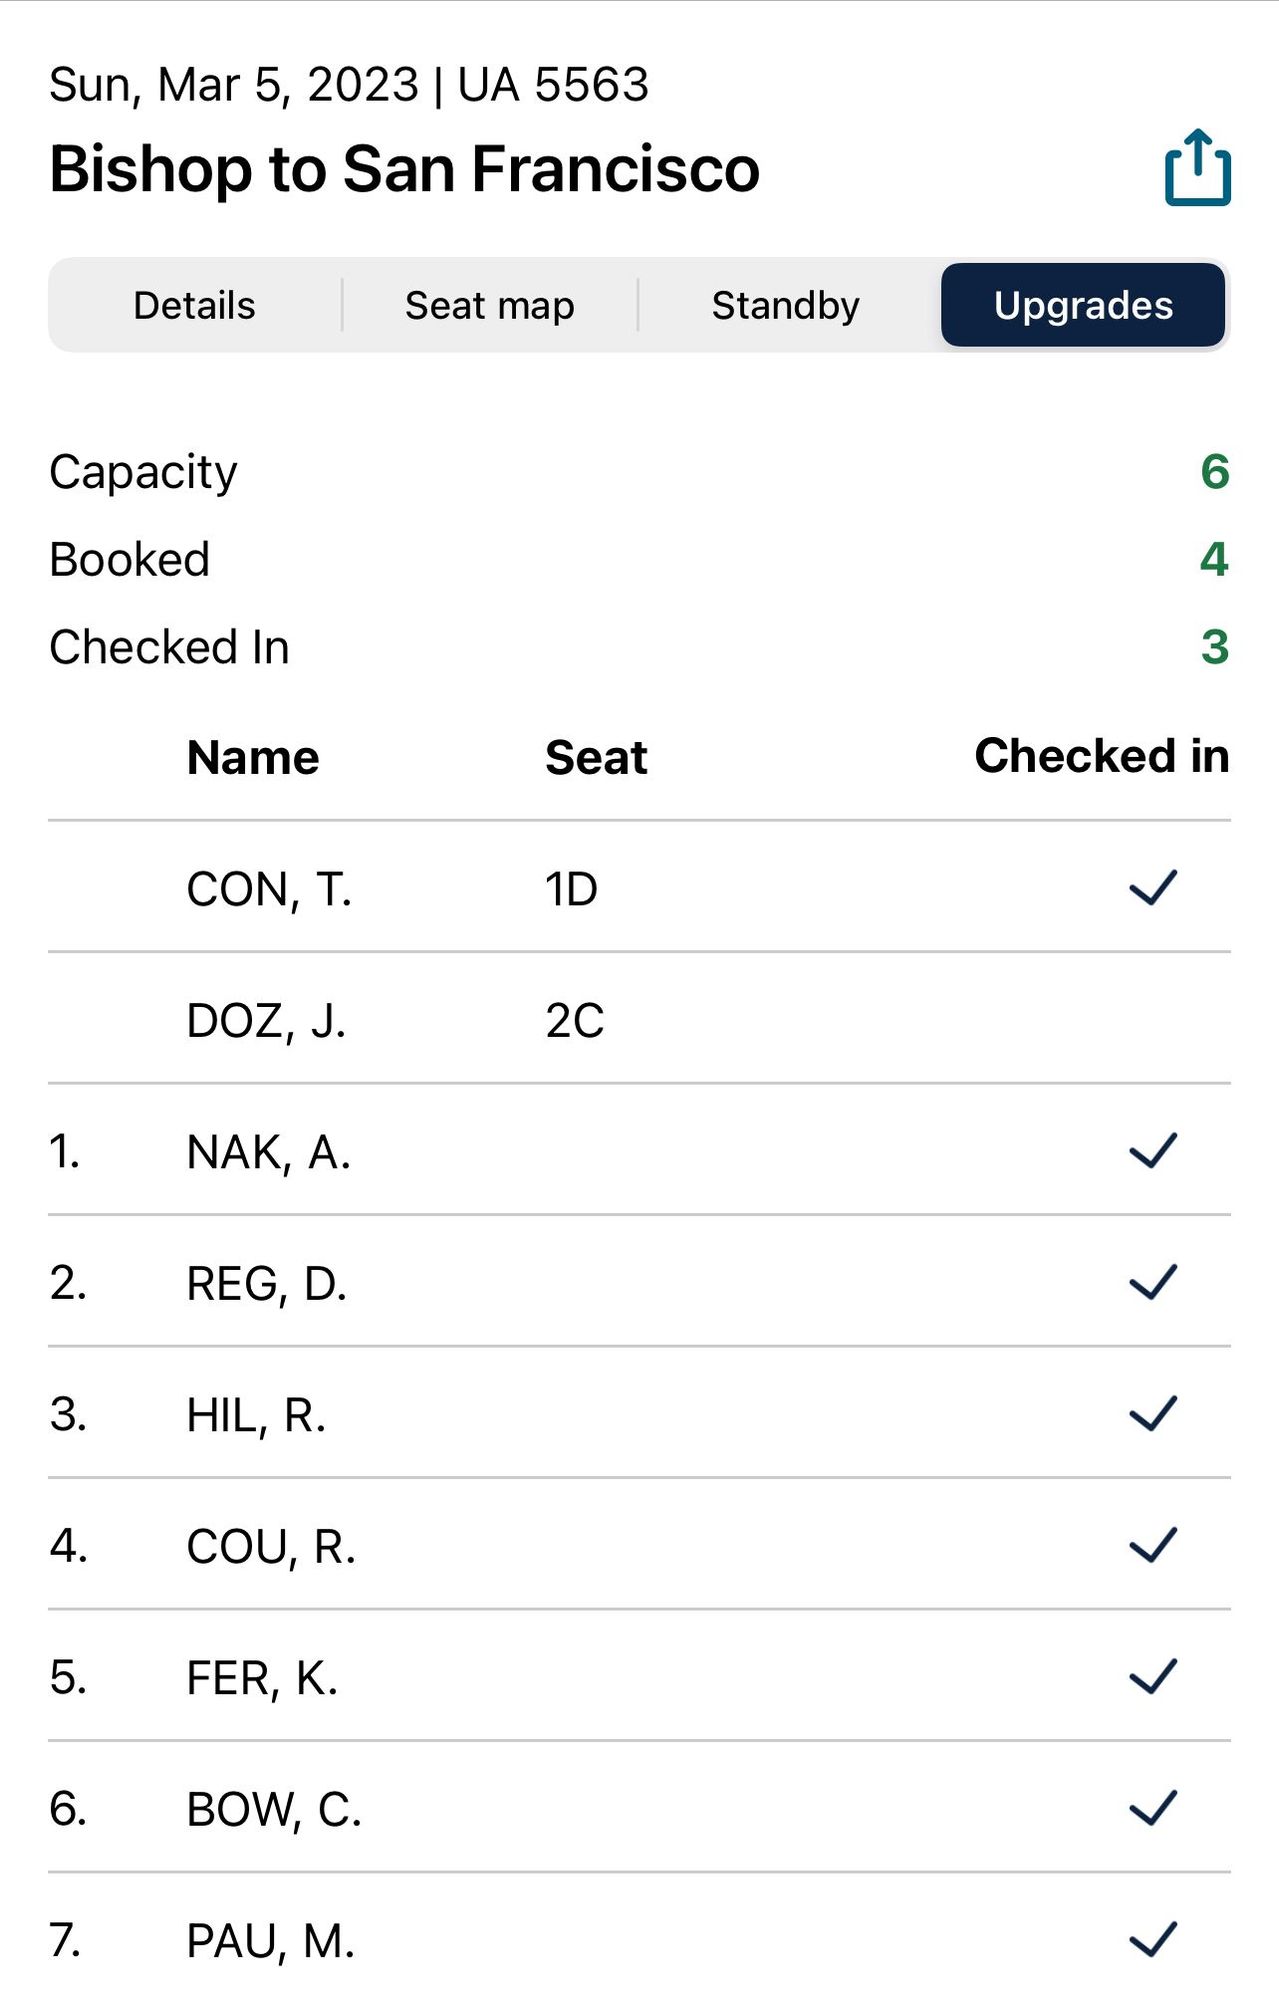Tap seat 1D in the upgrade list
The image size is (1279, 2000).
coord(571,889)
